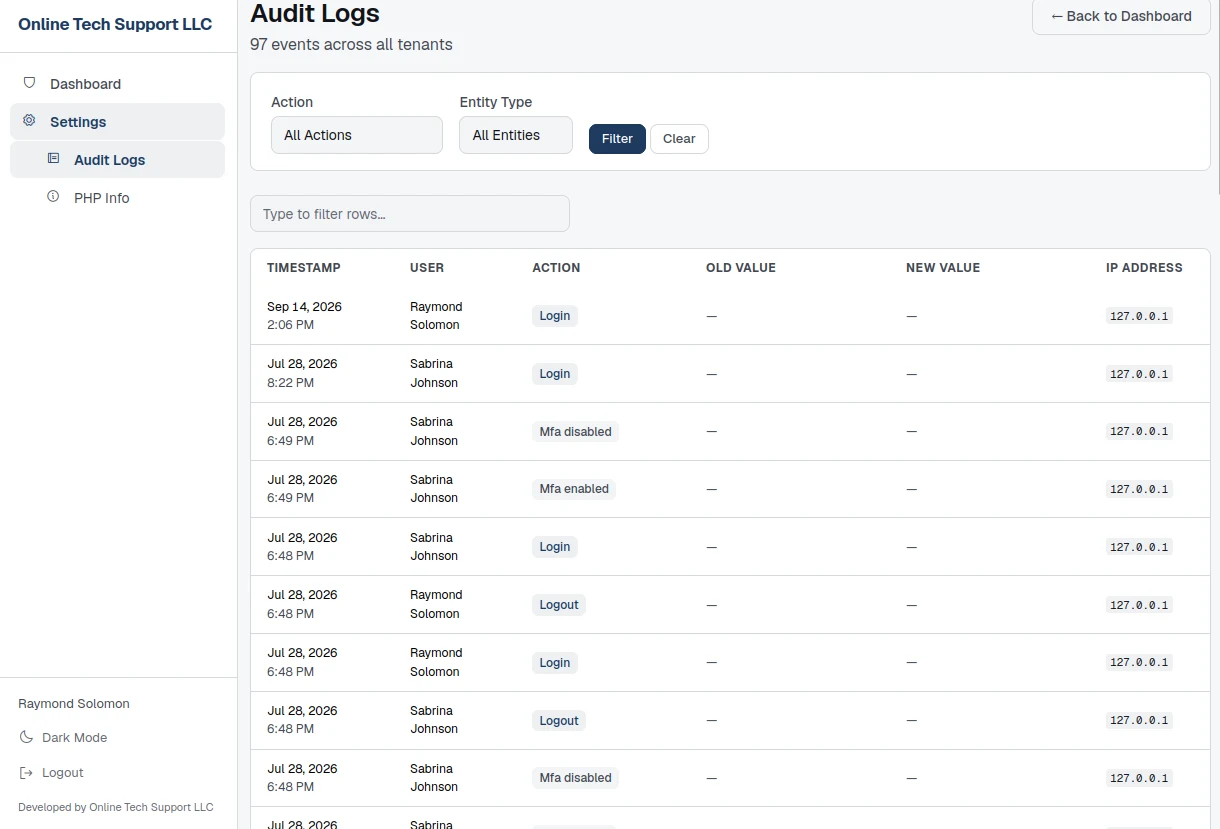The width and height of the screenshot is (1220, 829).
Task: Click the Dashboard shield icon
Action: pos(29,83)
